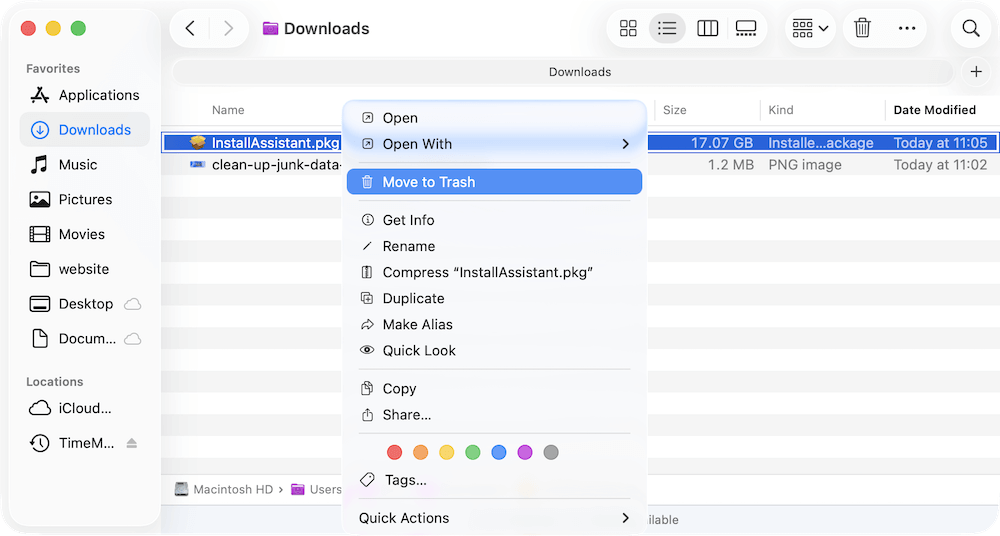Open iCloud Drive in sidebar Locations
1000x536 pixels.
85,408
